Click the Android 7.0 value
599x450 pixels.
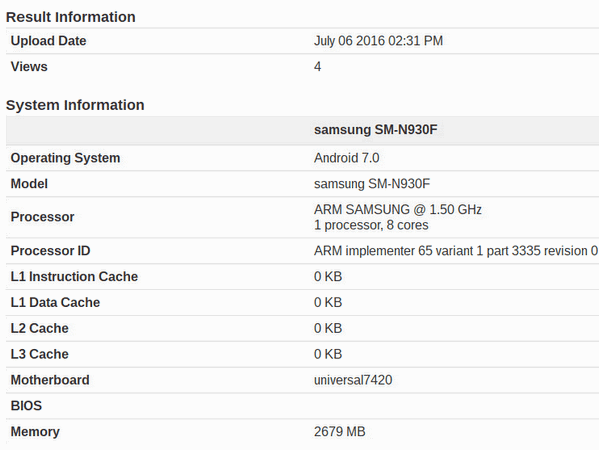tap(346, 158)
